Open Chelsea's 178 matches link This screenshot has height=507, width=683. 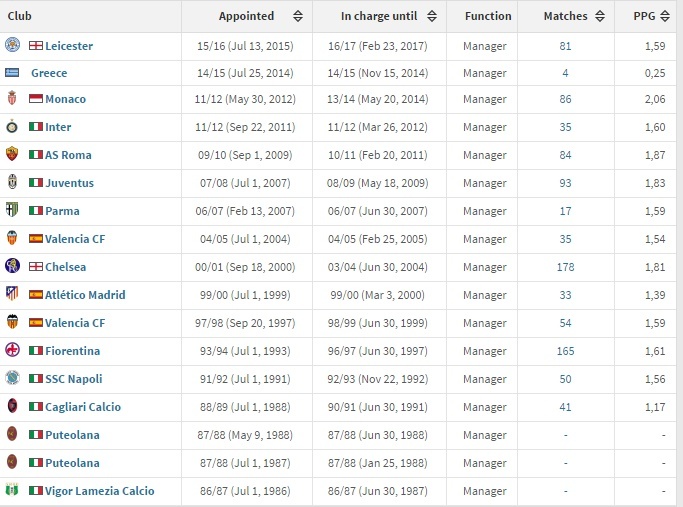click(x=565, y=267)
